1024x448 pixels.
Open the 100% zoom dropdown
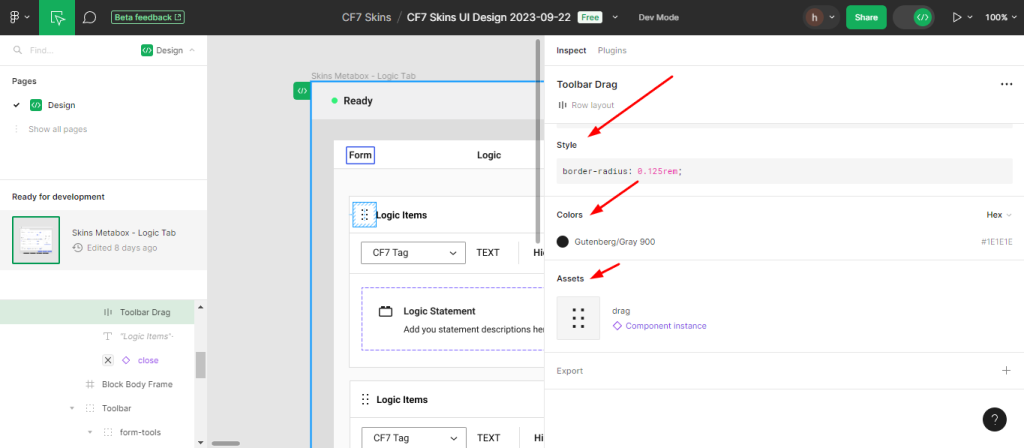point(996,18)
